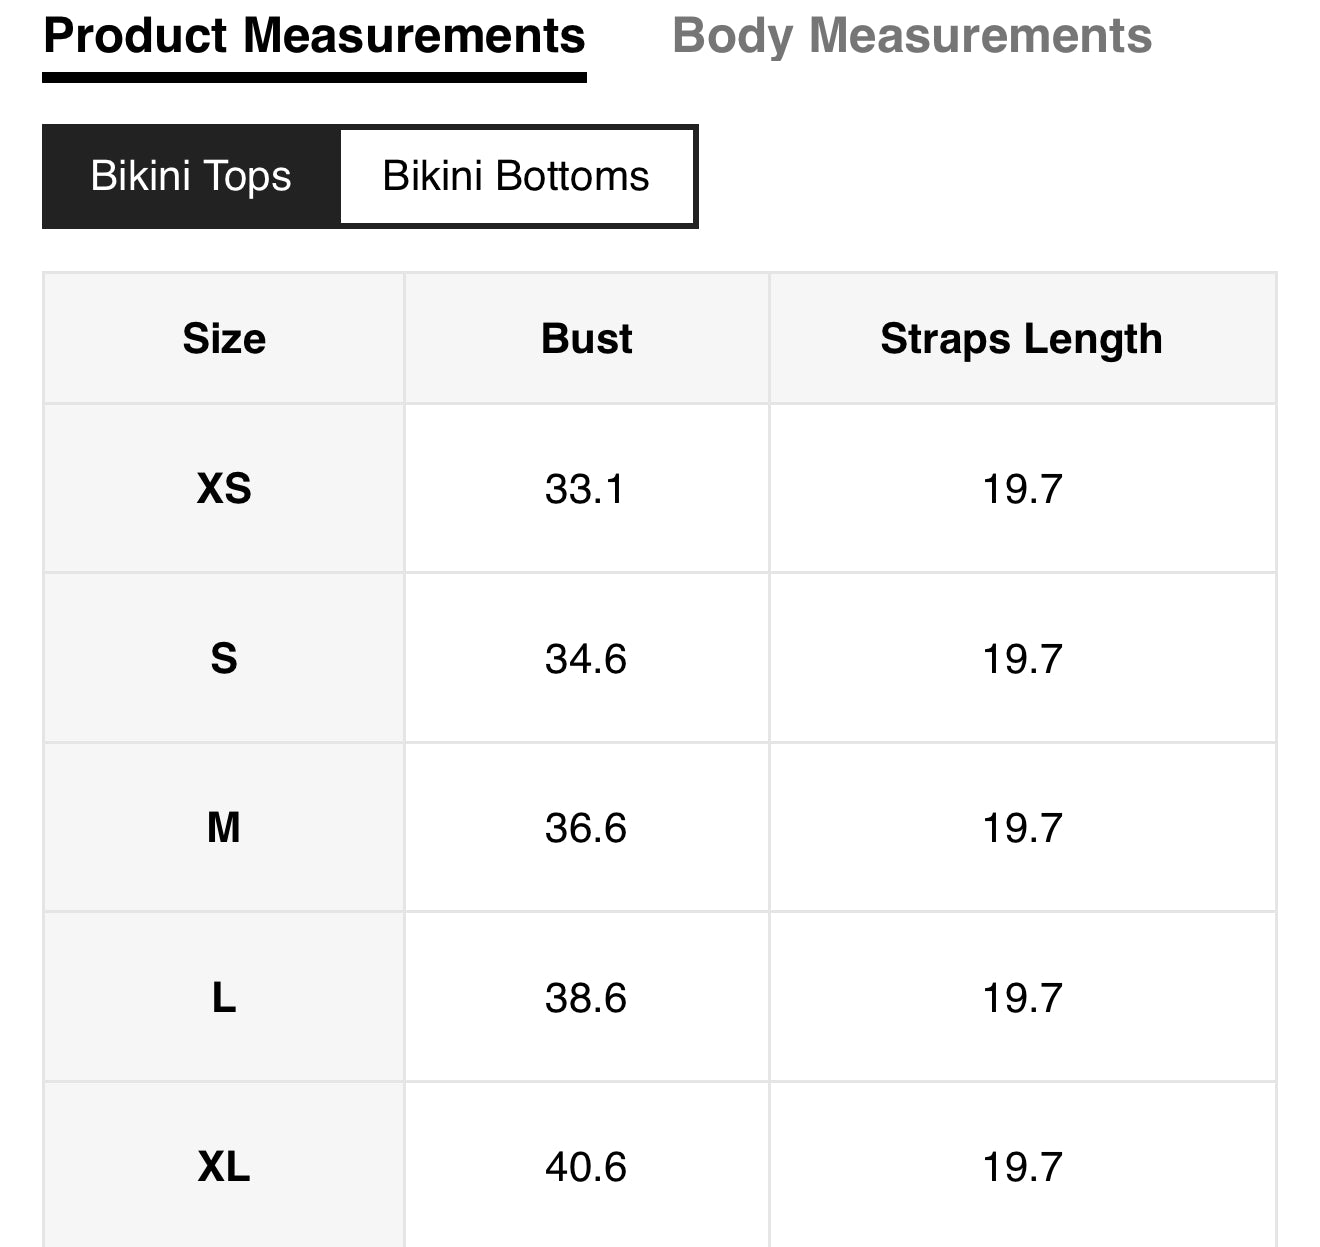The image size is (1320, 1247).
Task: Click the straps length value for XS
Action: [1021, 489]
